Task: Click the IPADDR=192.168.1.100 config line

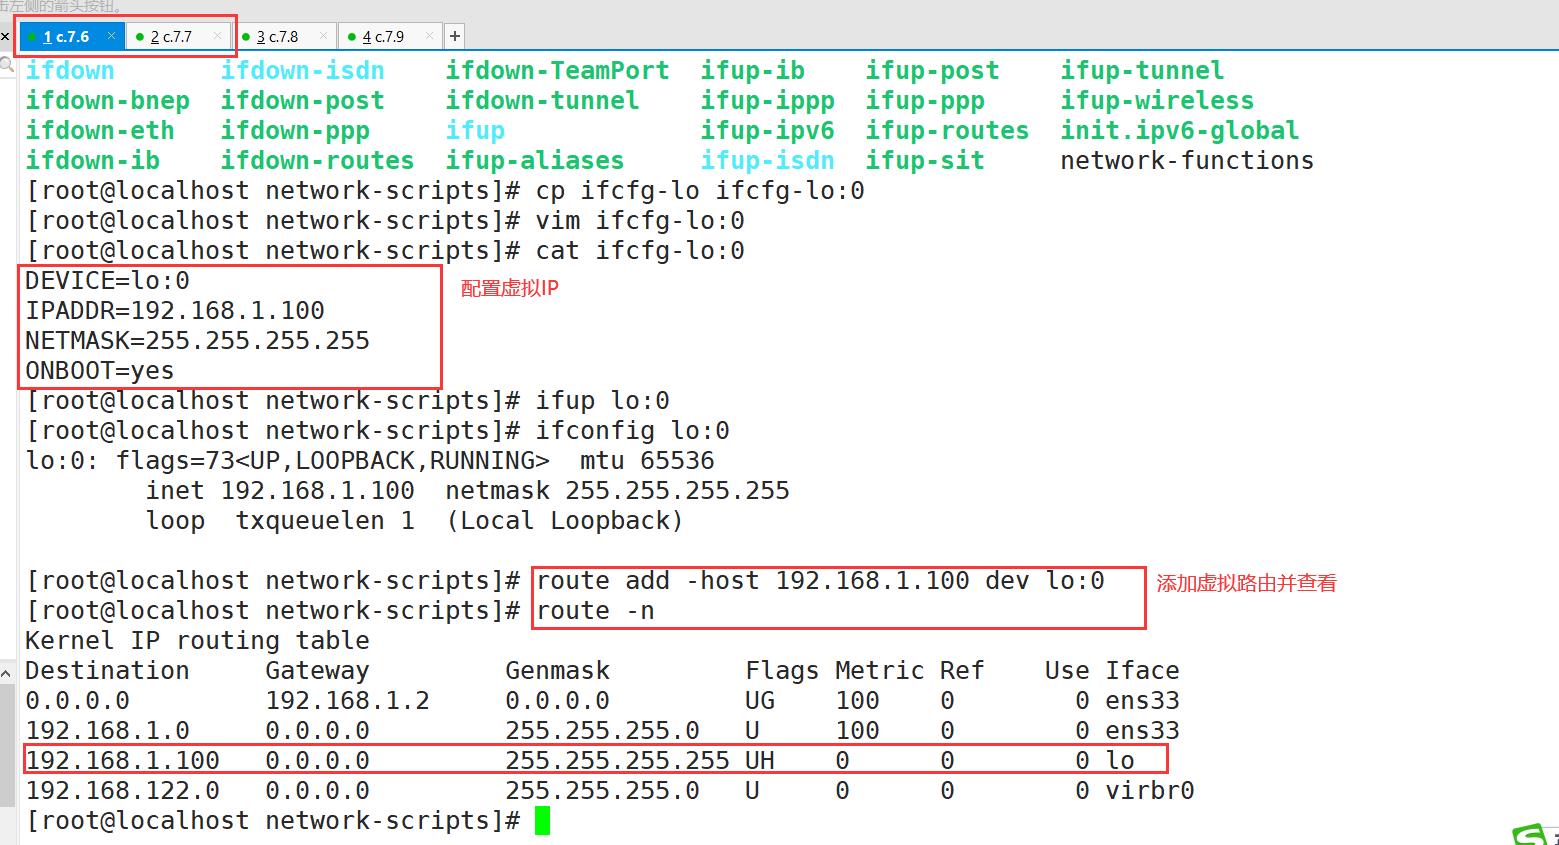Action: click(175, 311)
